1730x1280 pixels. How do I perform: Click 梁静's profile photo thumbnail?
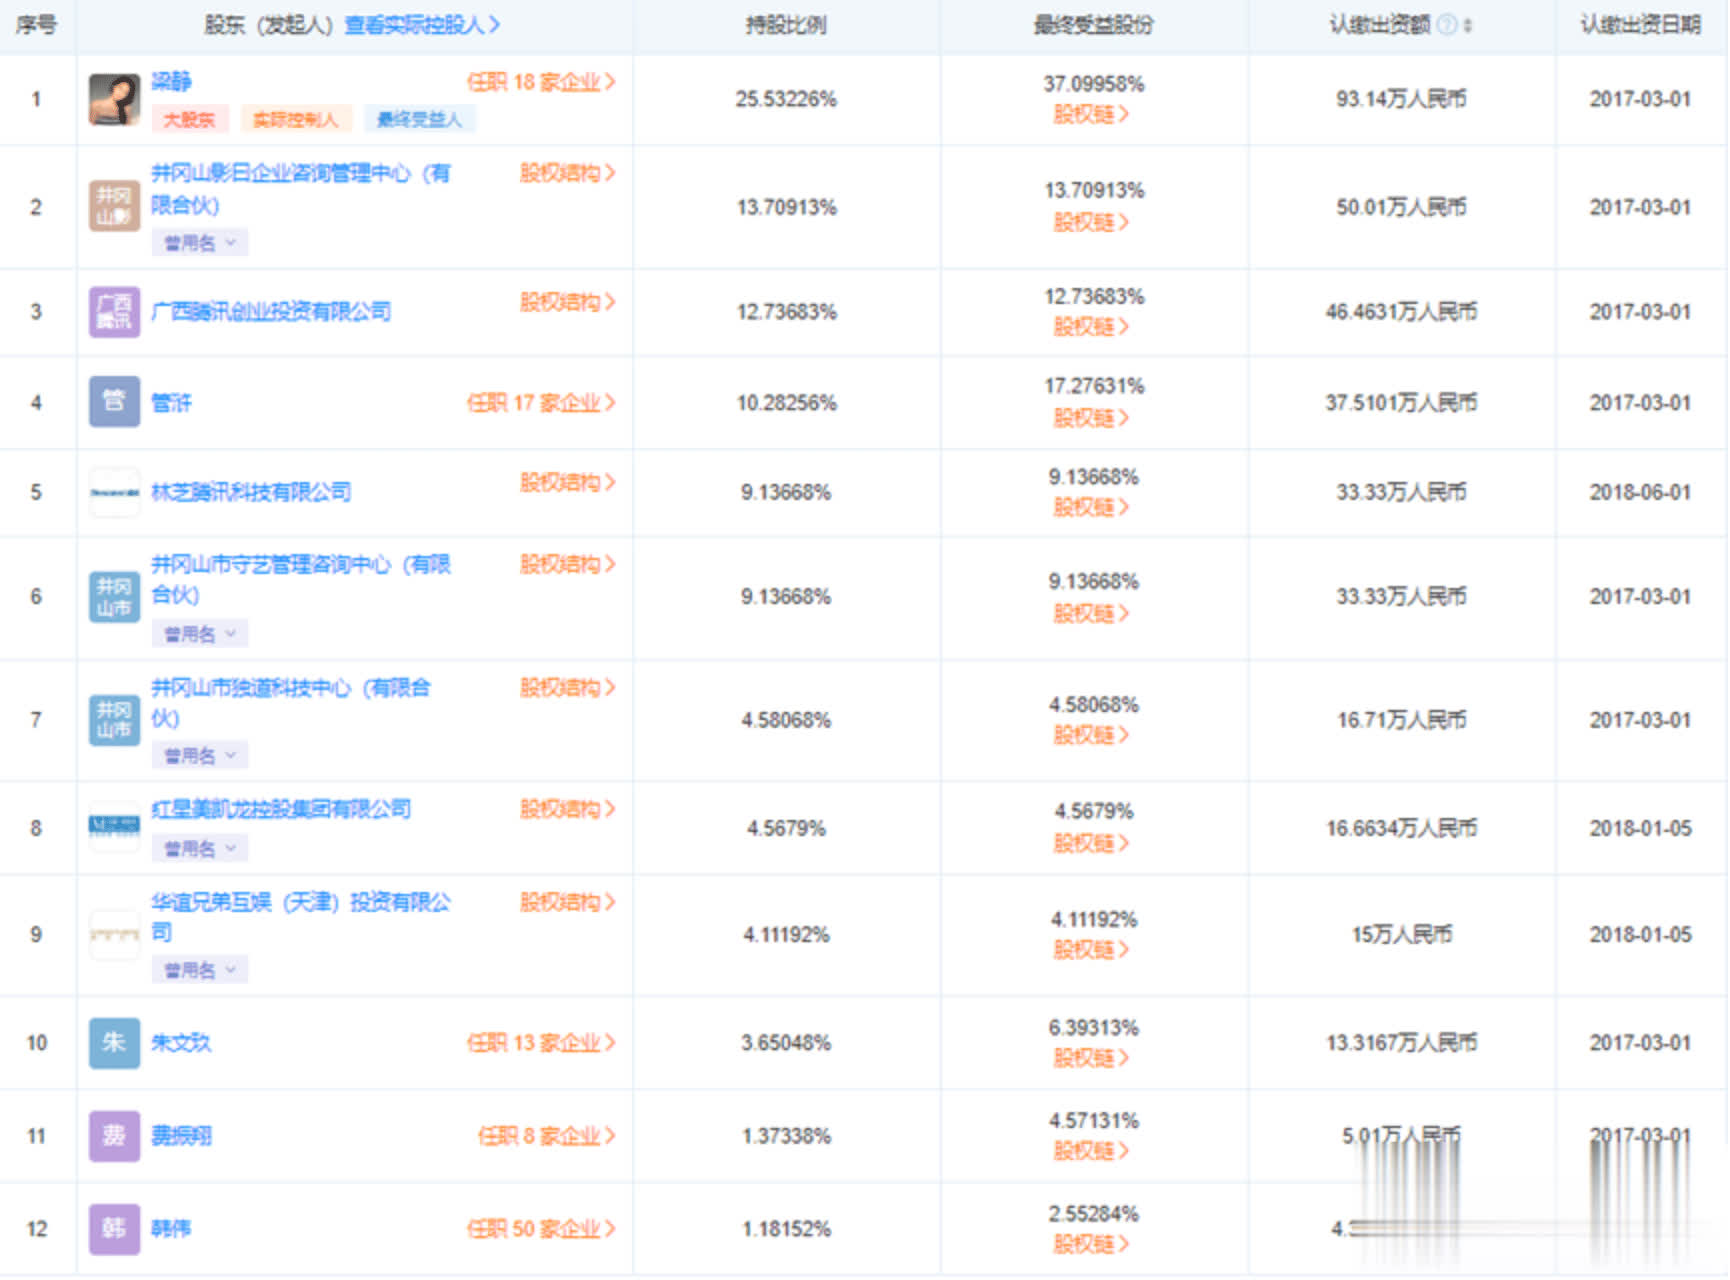tap(114, 99)
